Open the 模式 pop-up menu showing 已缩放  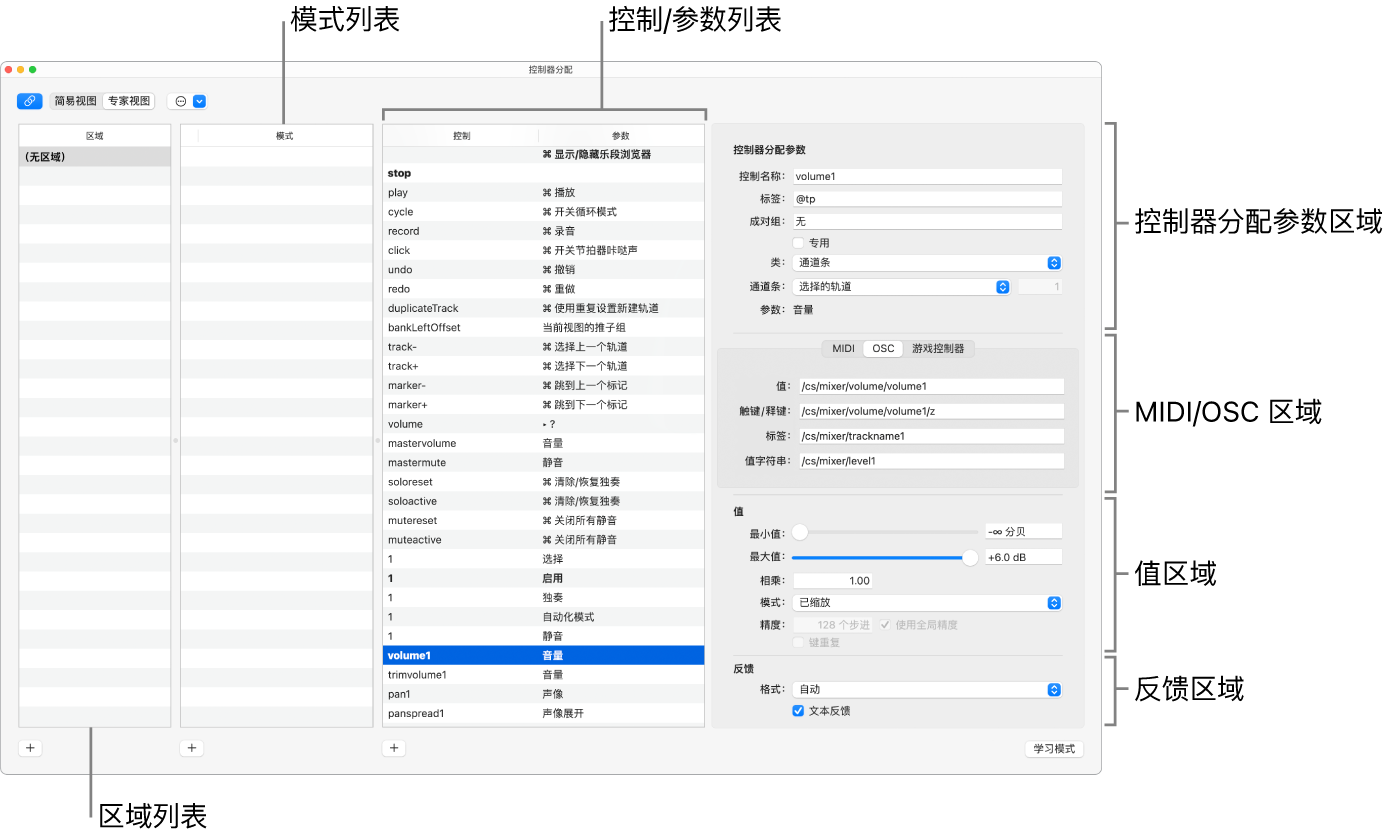coord(927,603)
